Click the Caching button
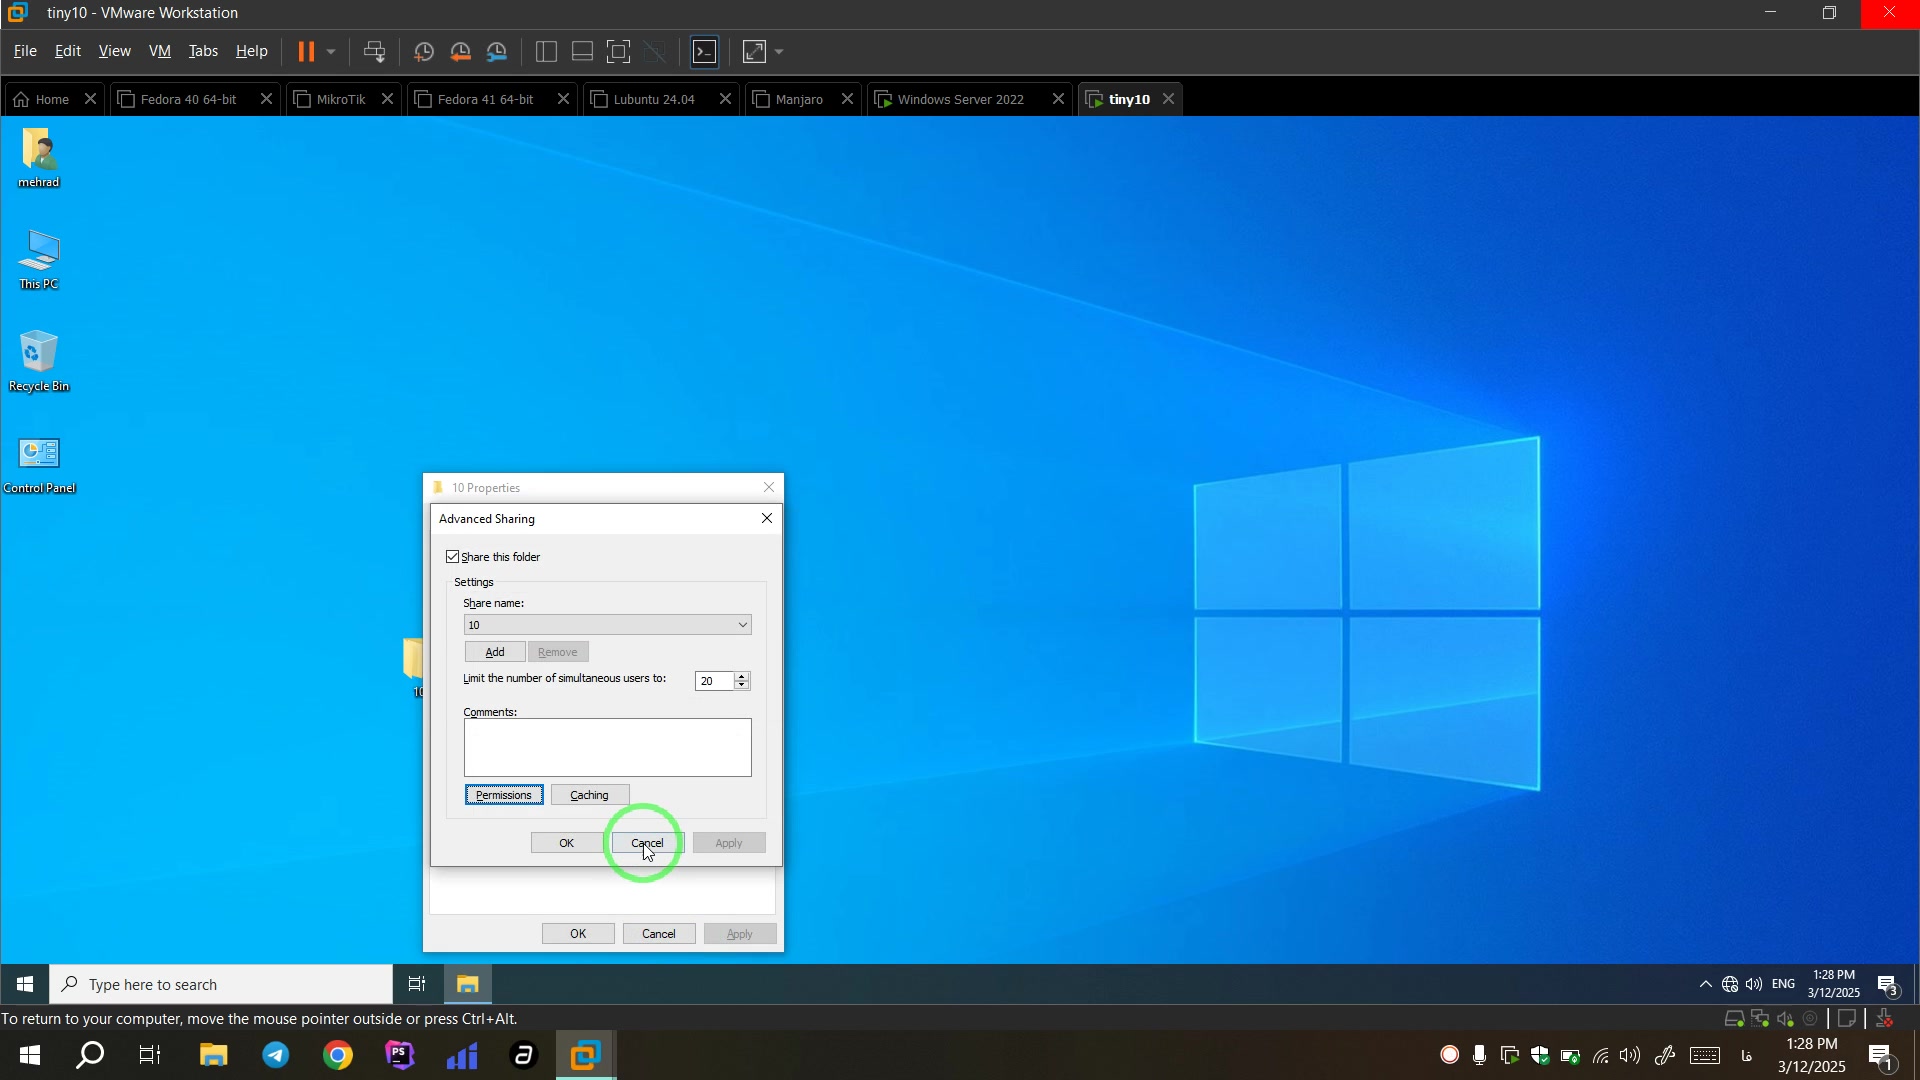 (x=590, y=795)
